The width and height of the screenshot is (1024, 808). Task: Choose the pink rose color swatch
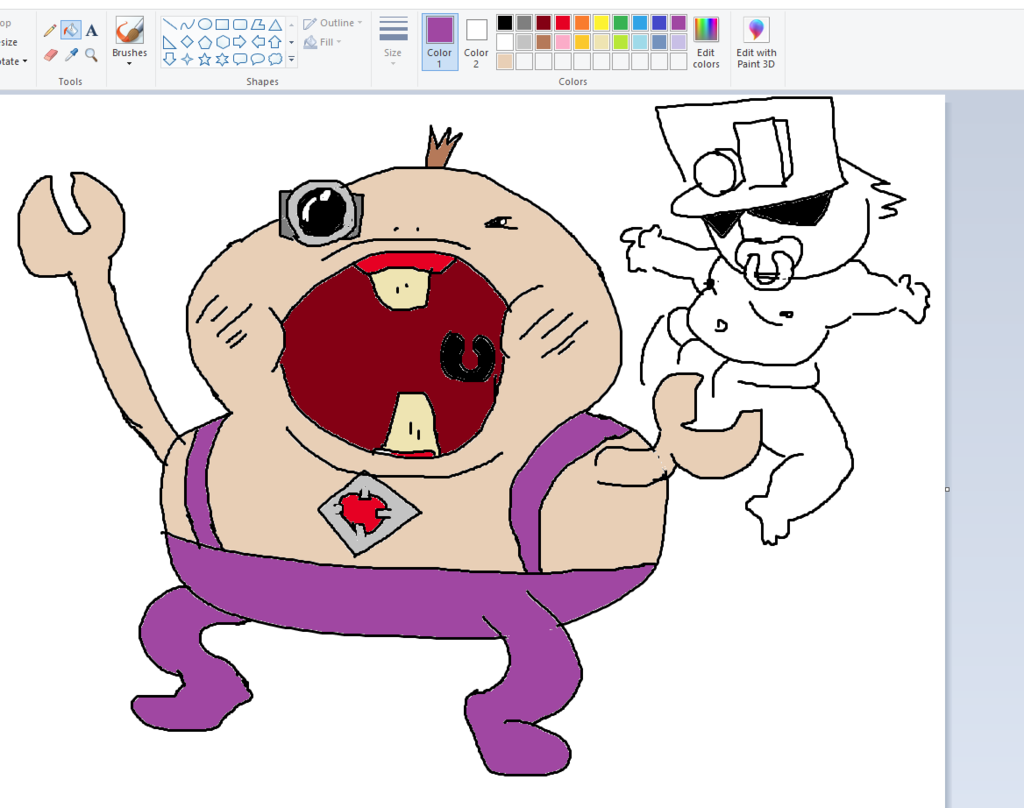[x=563, y=42]
